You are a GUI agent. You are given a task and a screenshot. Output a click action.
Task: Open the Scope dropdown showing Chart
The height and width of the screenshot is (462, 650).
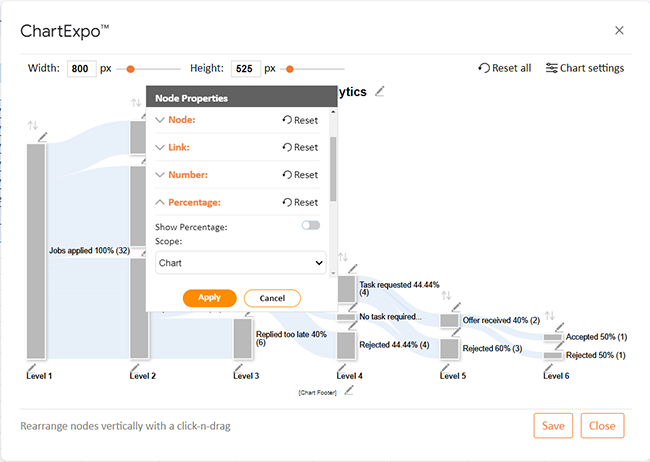point(240,263)
